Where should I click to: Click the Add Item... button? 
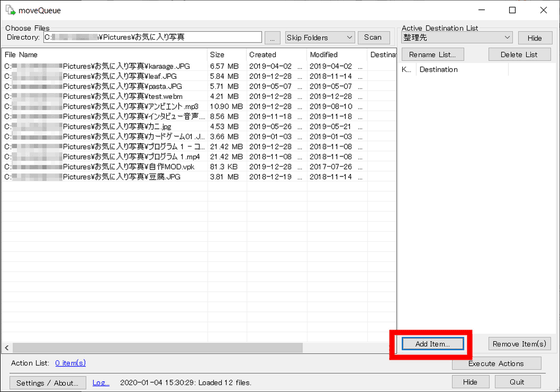(432, 344)
